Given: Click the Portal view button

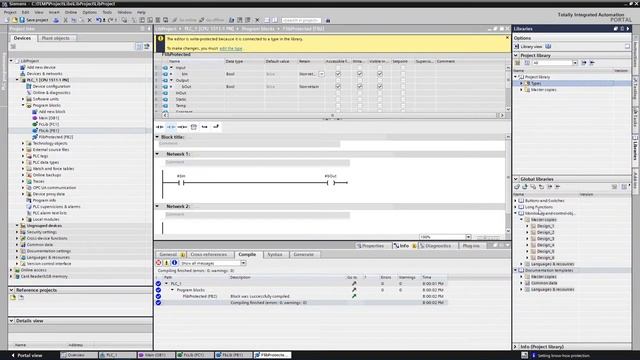Looking at the screenshot, I should [26, 356].
